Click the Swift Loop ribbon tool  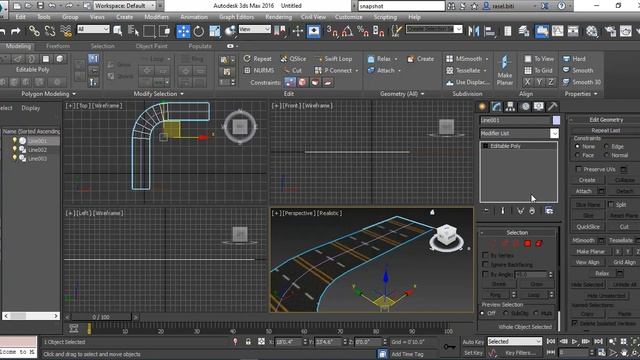[x=334, y=59]
